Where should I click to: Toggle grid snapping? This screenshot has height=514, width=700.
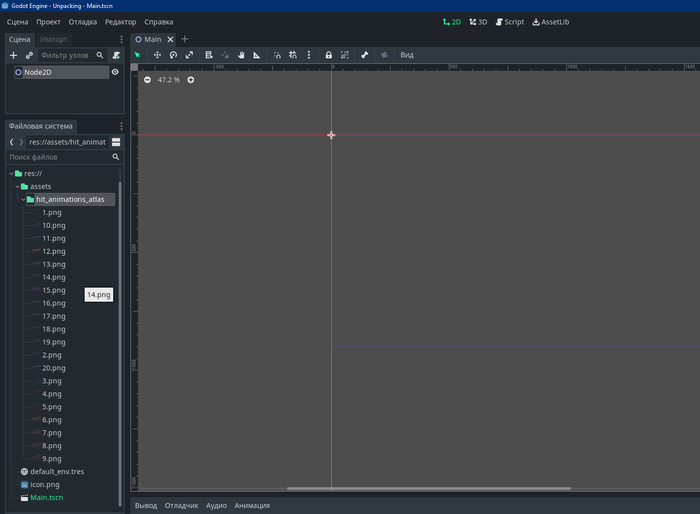[293, 55]
